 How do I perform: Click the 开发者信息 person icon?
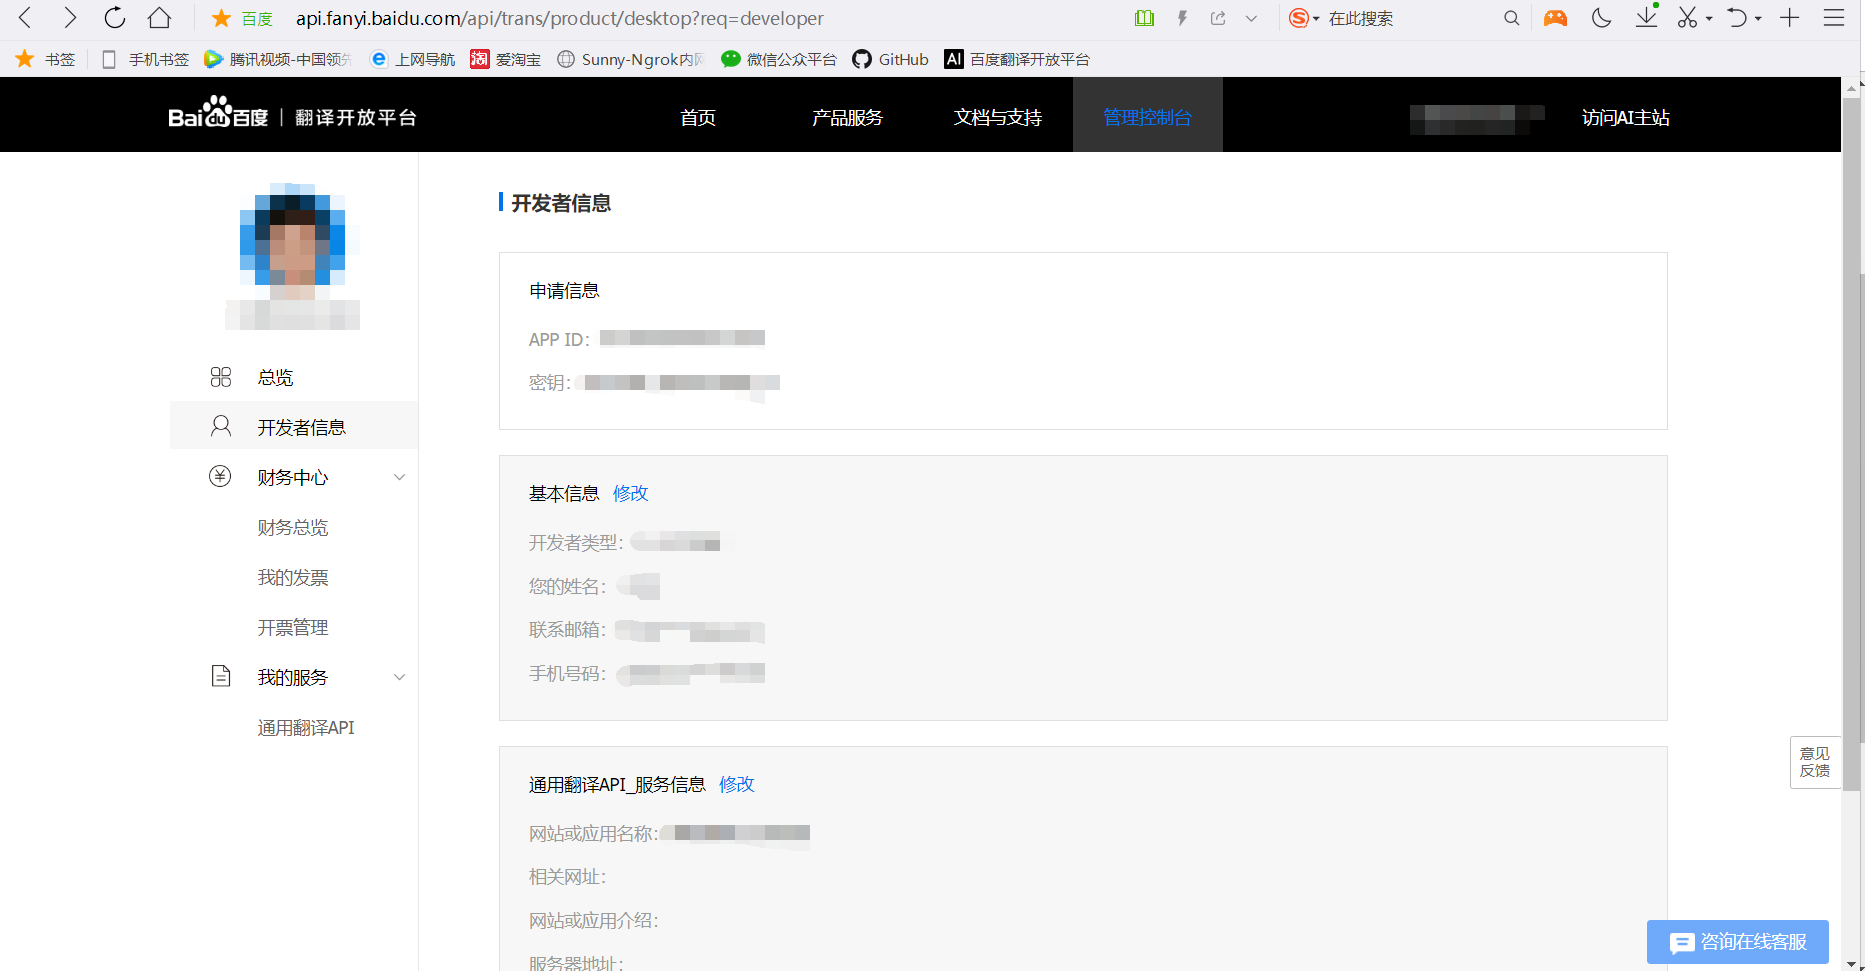[x=221, y=425]
